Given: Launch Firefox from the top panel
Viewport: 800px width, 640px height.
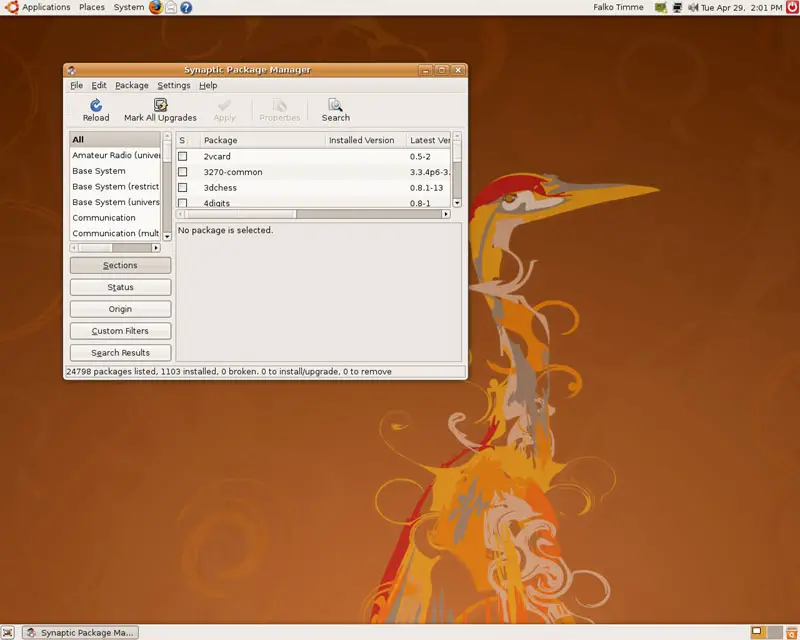Looking at the screenshot, I should [156, 7].
